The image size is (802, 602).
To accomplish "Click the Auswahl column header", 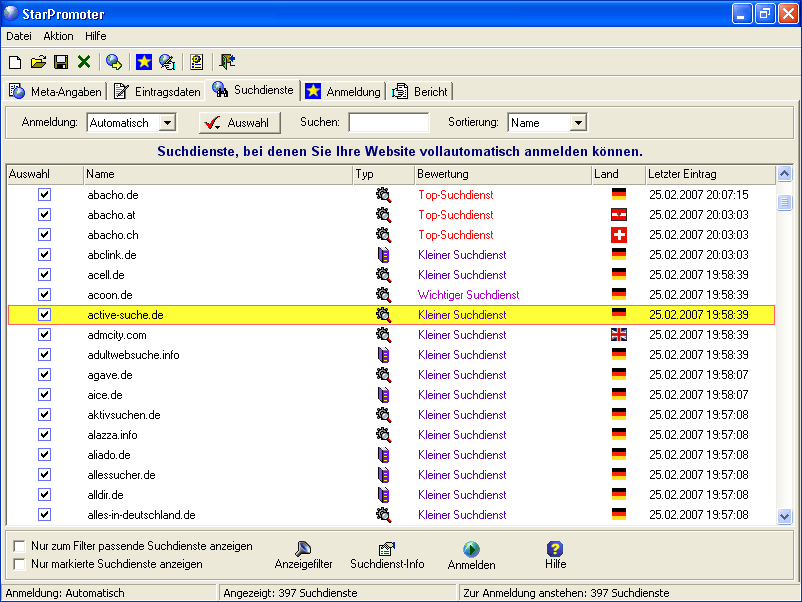I will [44, 174].
